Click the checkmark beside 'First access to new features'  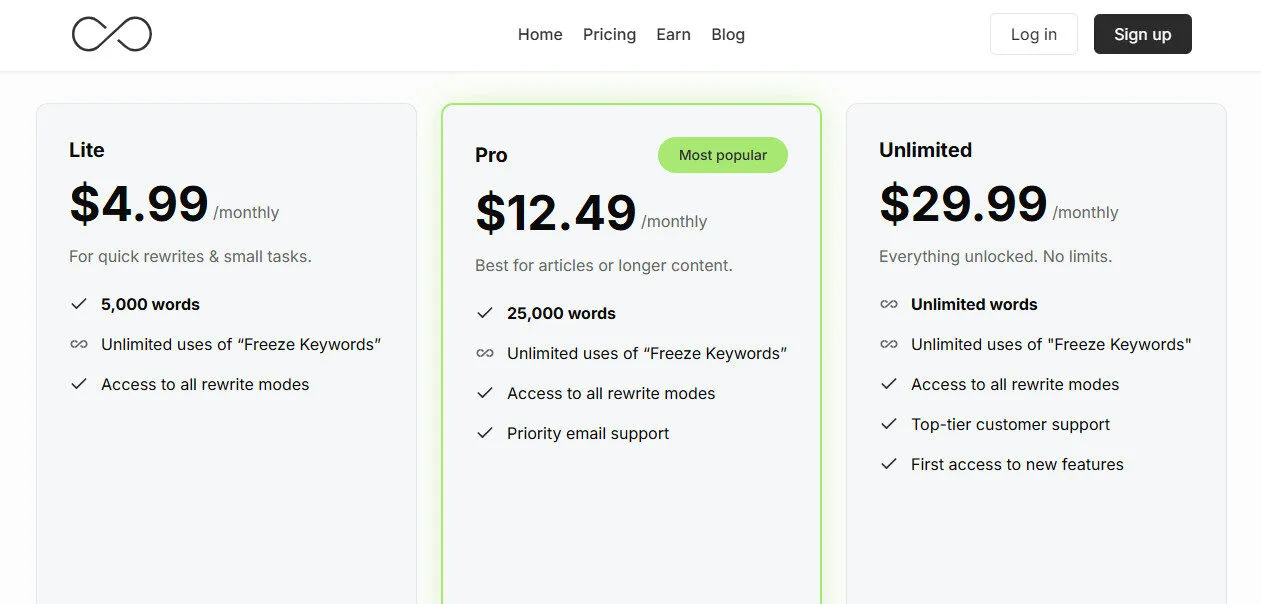888,464
